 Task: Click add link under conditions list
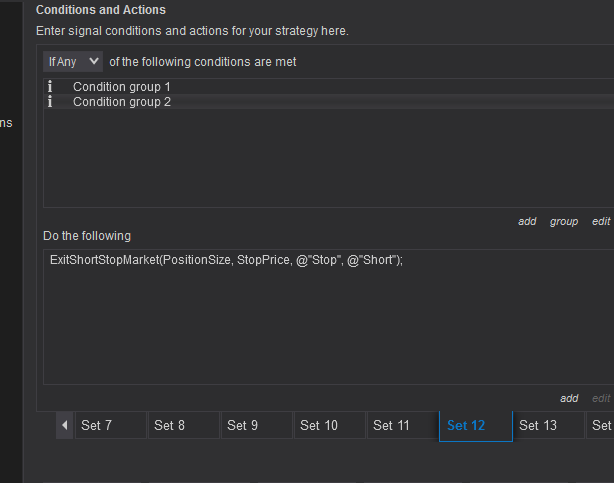(x=527, y=221)
